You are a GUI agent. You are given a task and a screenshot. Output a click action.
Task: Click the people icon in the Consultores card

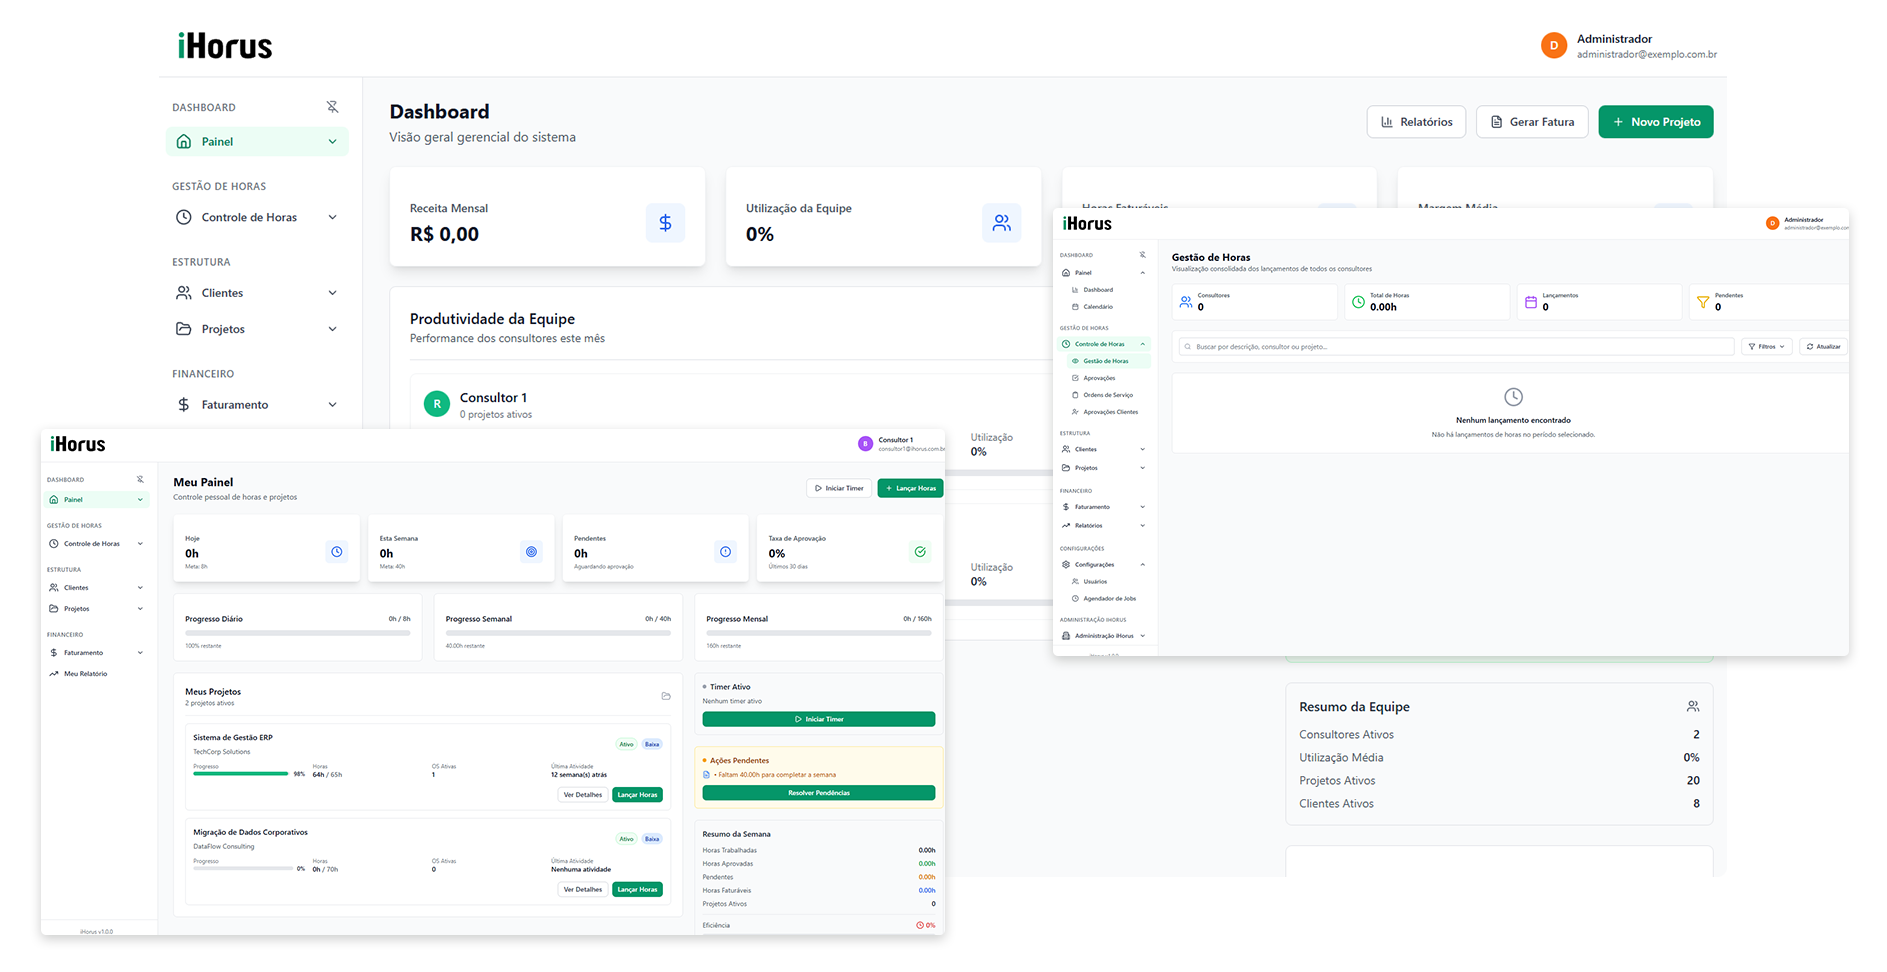pyautogui.click(x=1186, y=301)
